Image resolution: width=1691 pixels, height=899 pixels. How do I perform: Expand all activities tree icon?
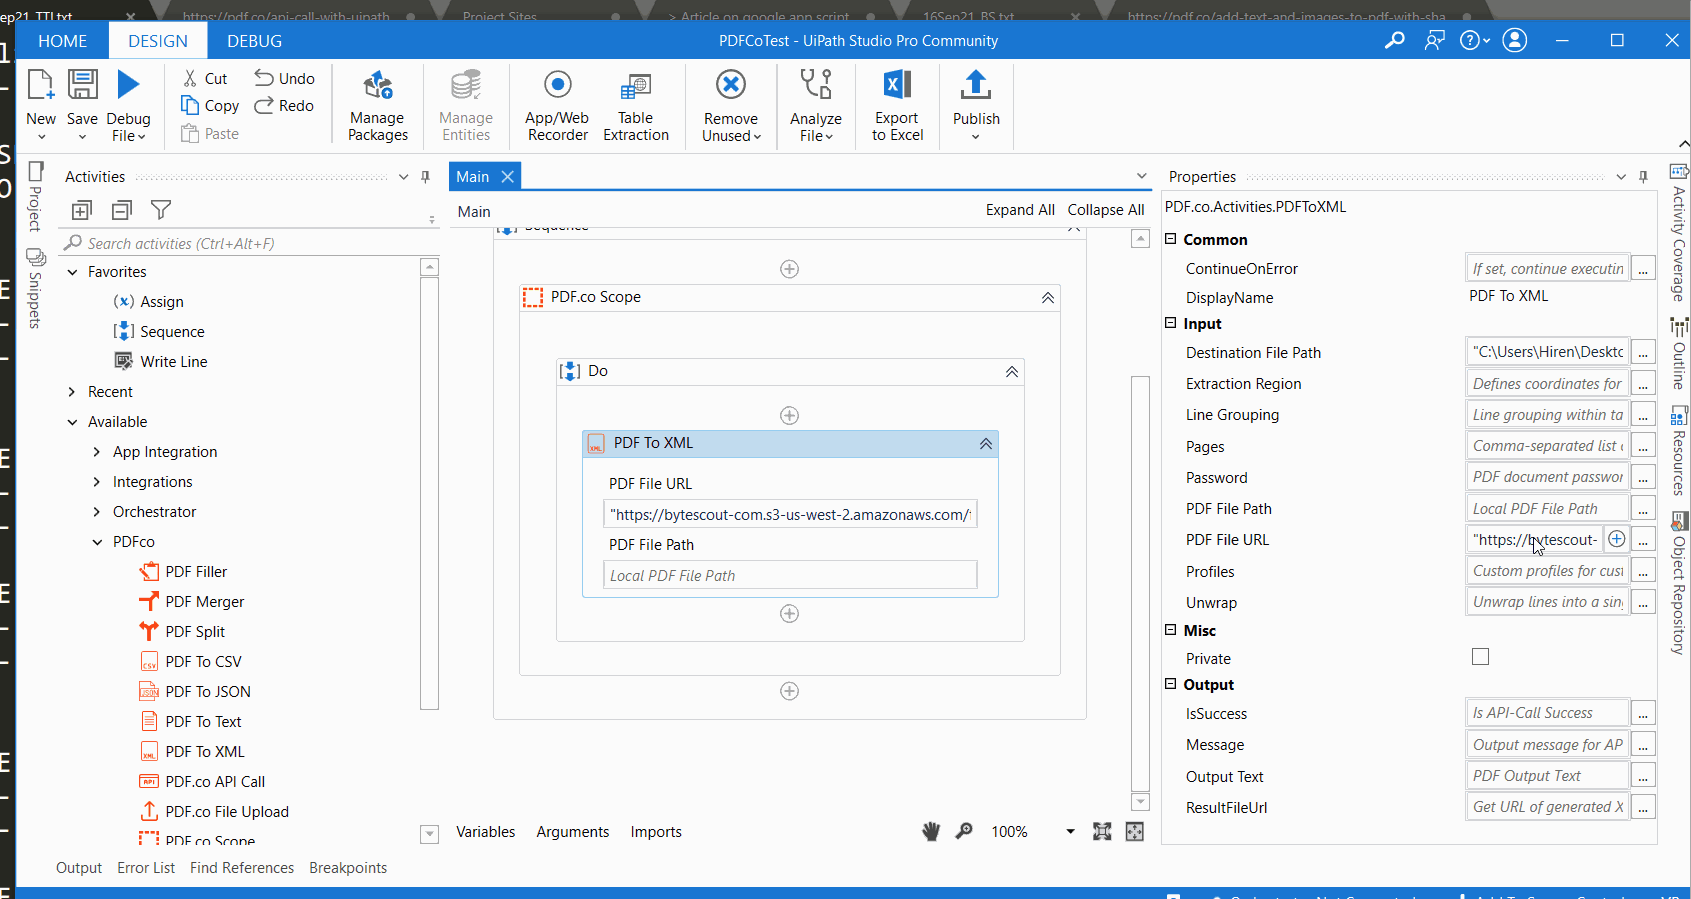pyautogui.click(x=82, y=210)
